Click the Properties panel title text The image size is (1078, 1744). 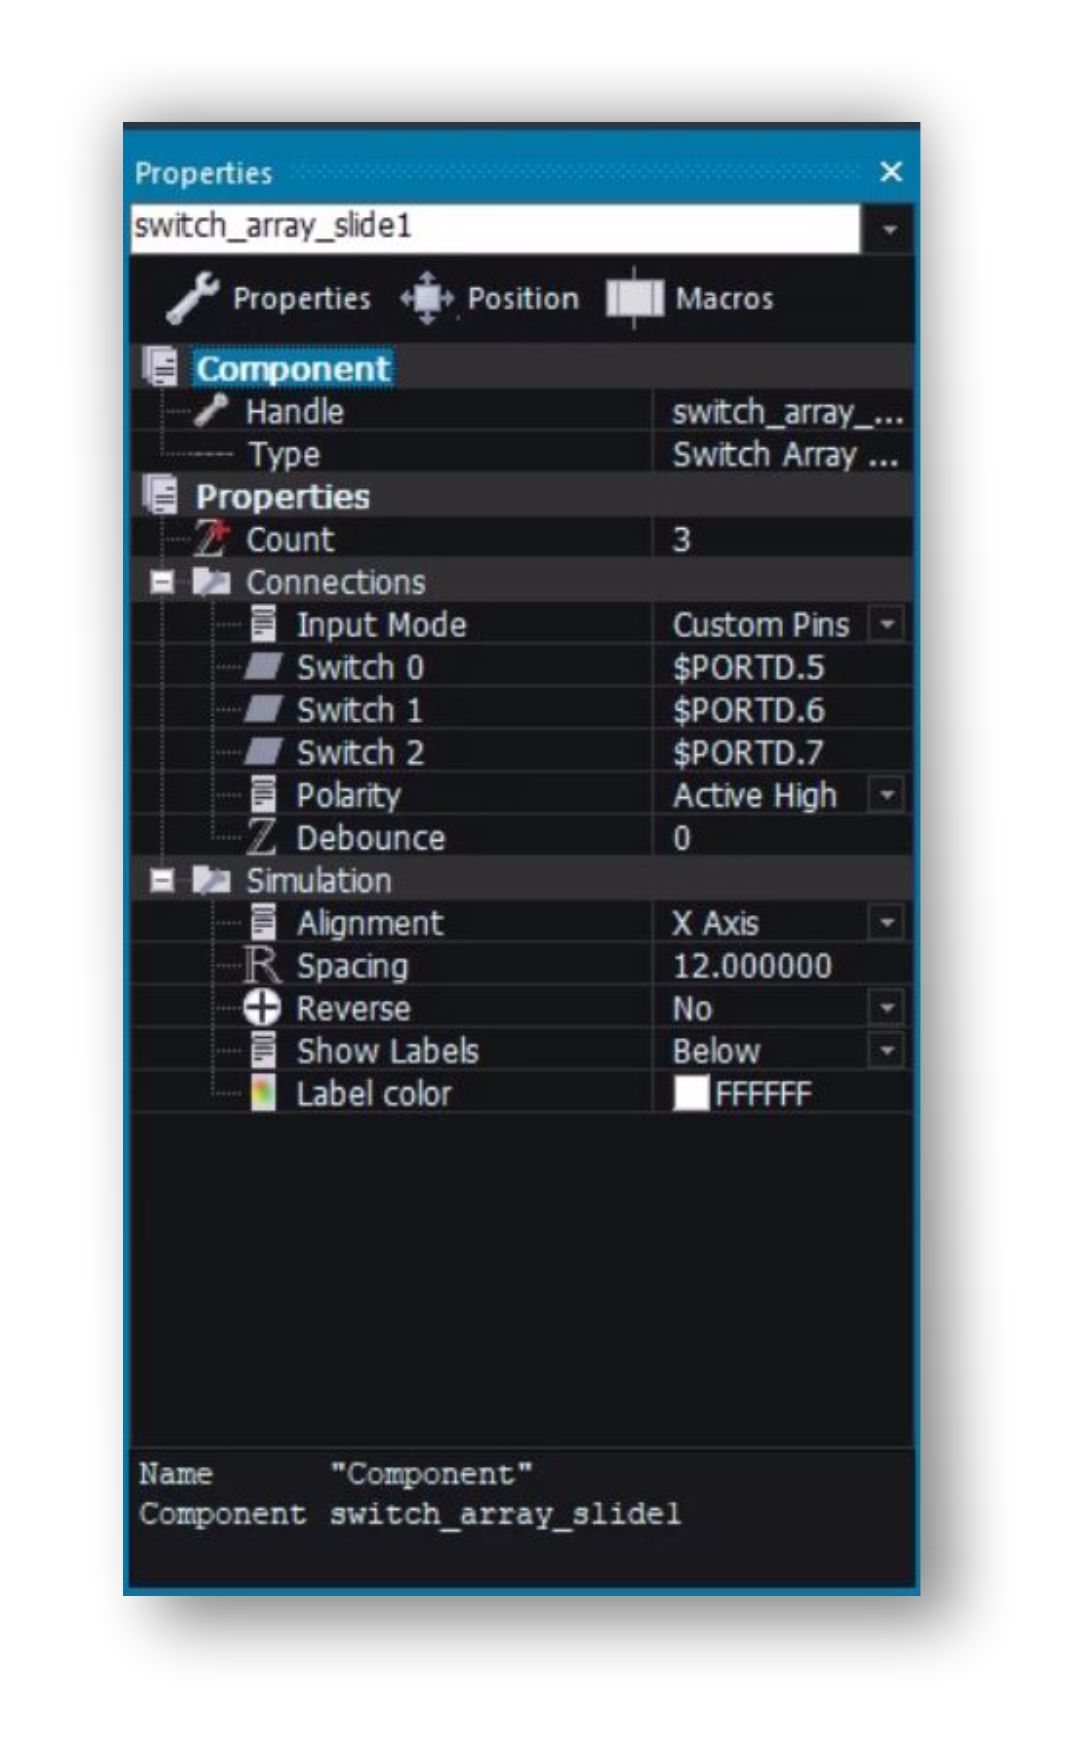click(203, 173)
